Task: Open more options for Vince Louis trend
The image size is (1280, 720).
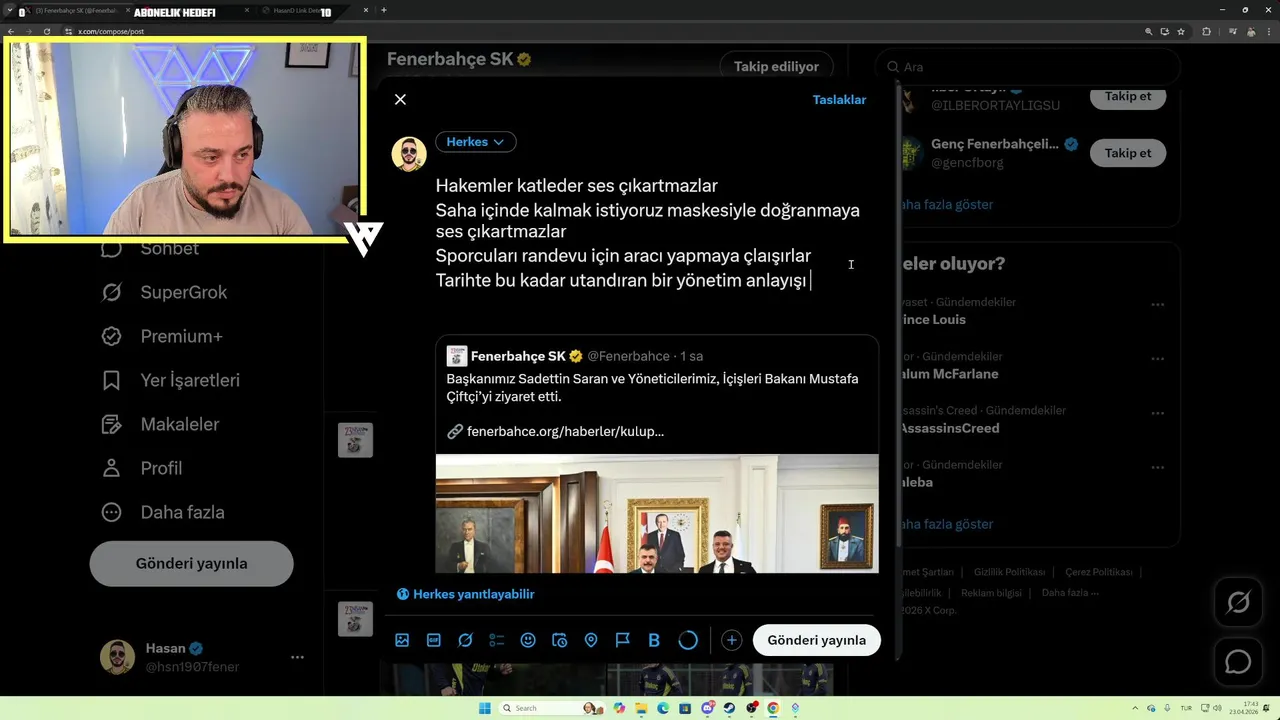Action: (x=1157, y=304)
